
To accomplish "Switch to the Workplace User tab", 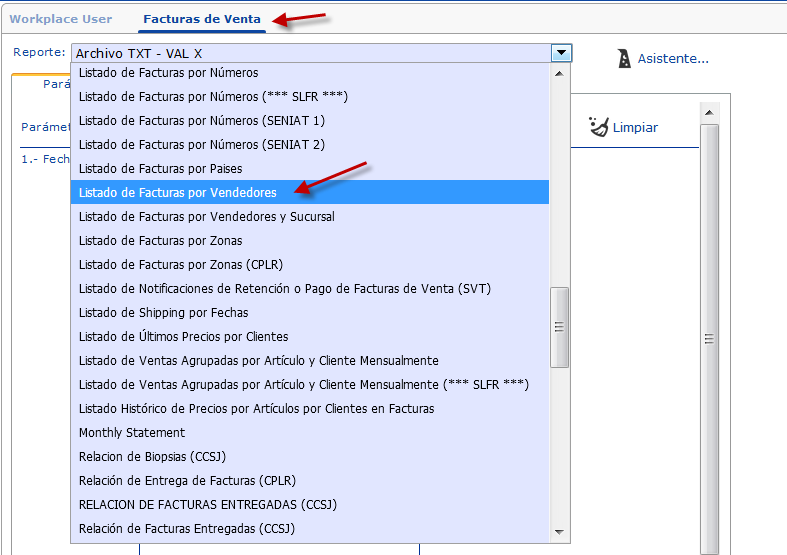I will 61,19.
